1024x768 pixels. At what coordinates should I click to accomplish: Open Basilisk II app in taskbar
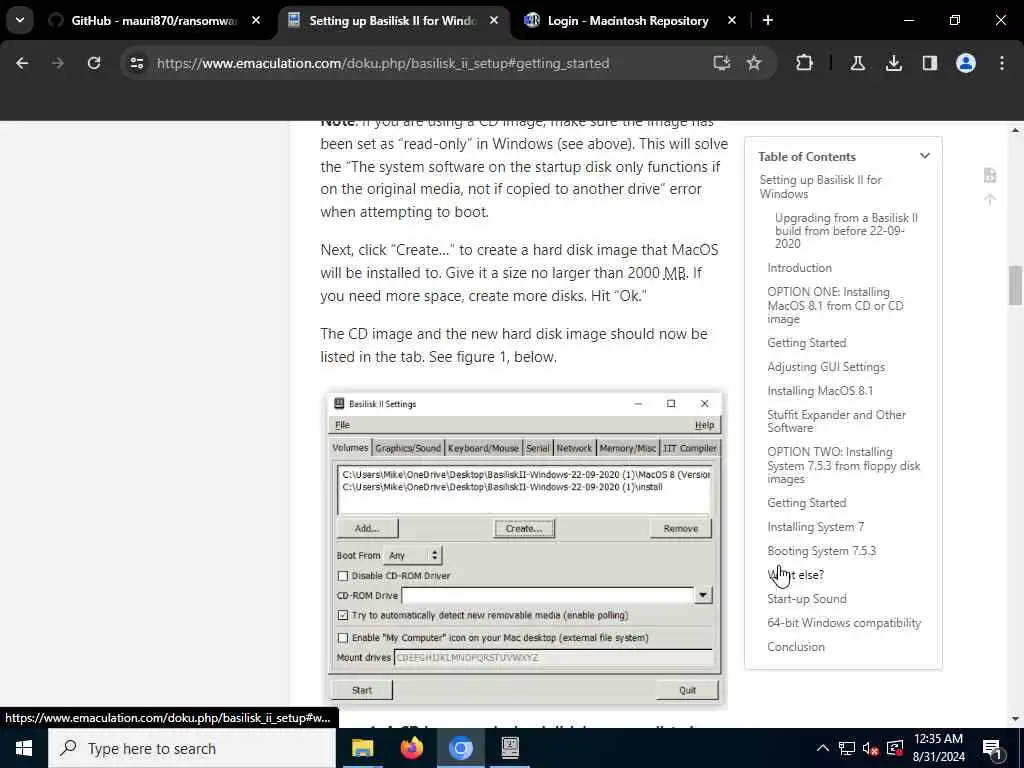pos(510,748)
